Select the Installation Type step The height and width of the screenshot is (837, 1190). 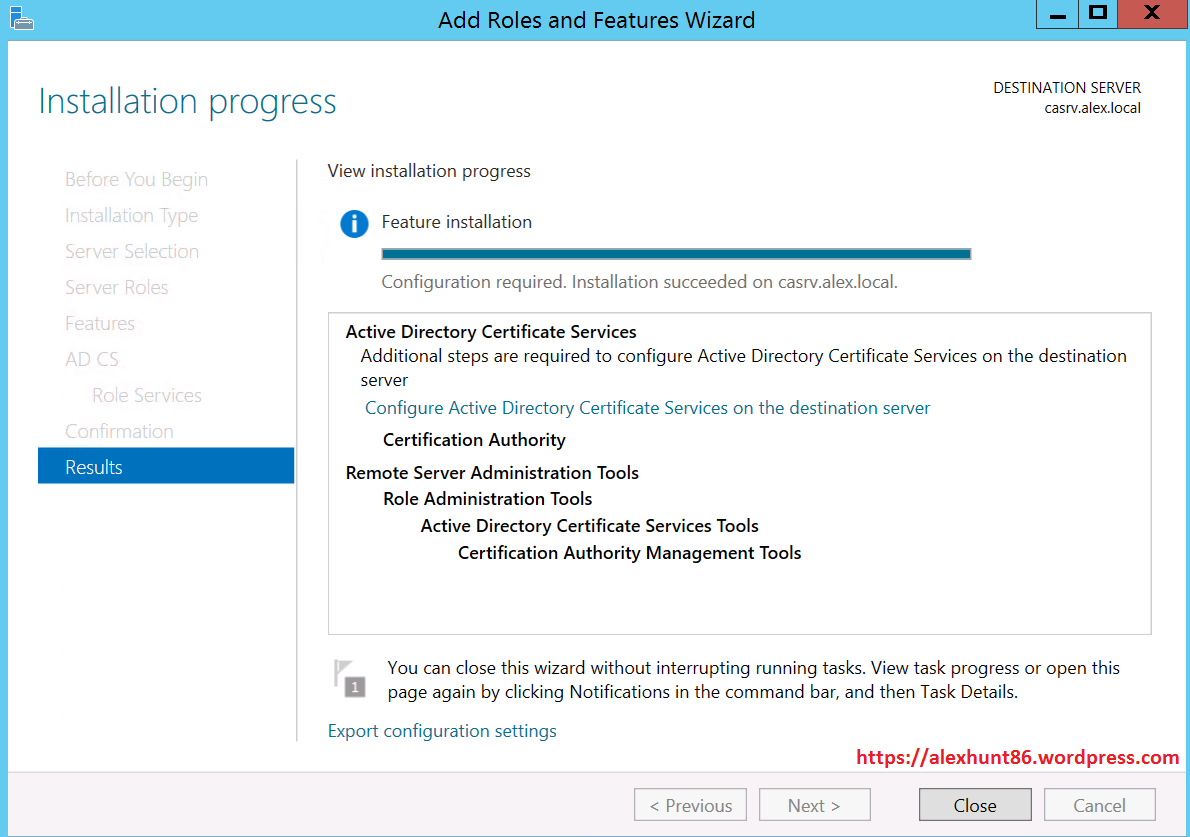tap(131, 216)
